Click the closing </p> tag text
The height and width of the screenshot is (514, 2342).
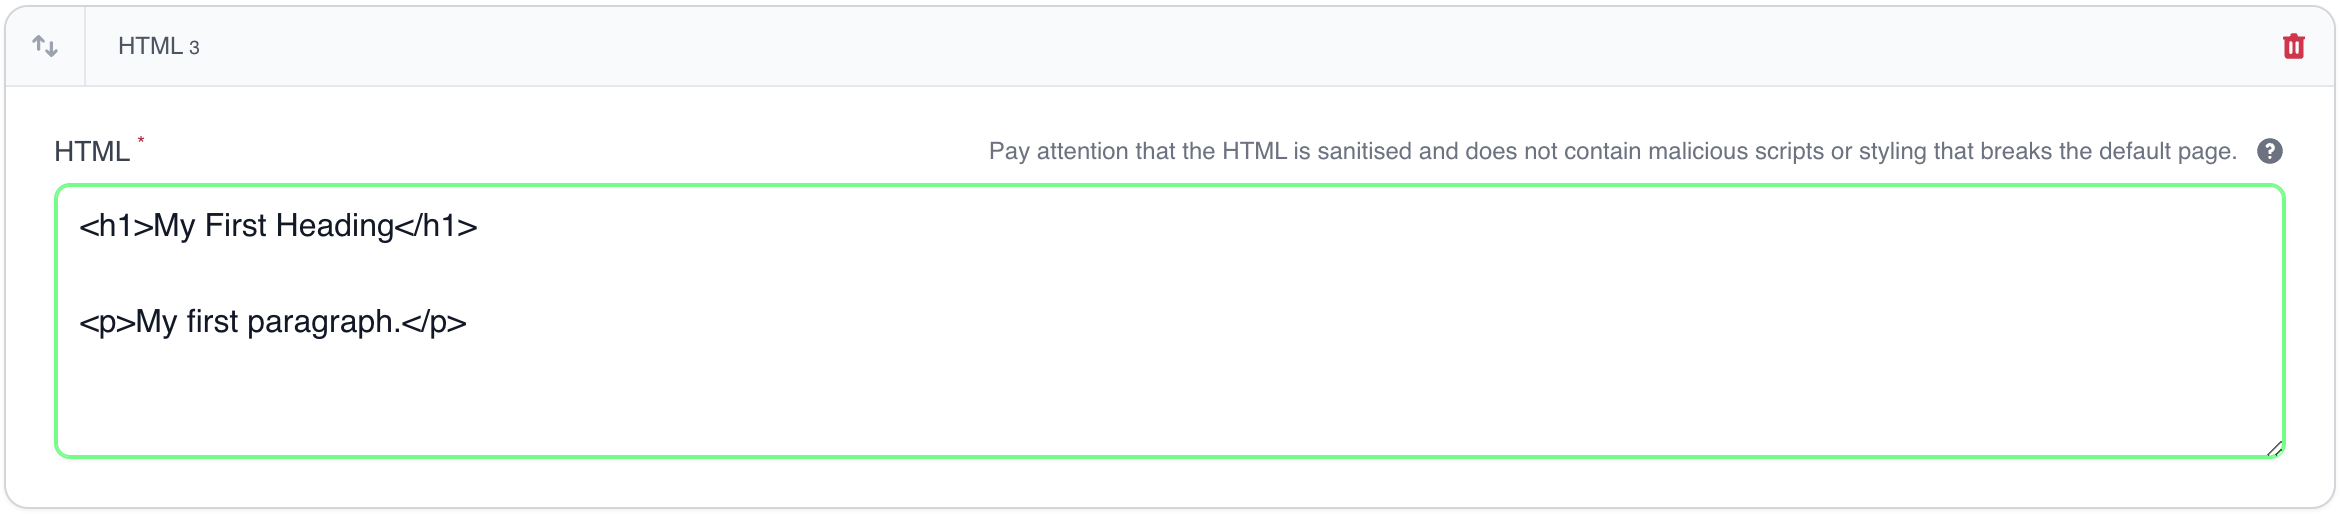435,322
